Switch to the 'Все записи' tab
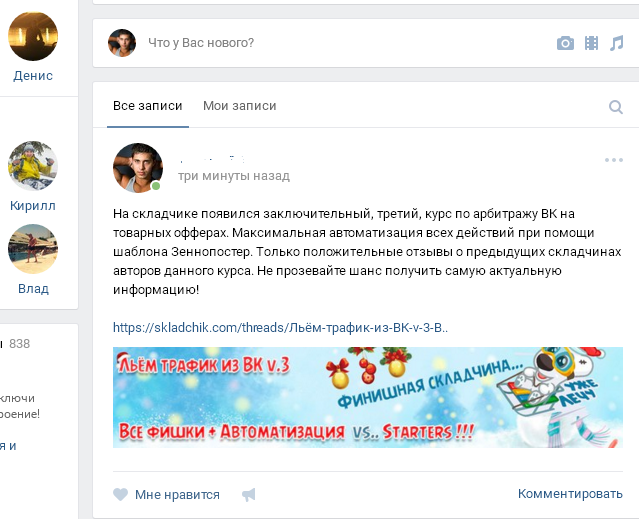This screenshot has height=519, width=639. point(148,106)
